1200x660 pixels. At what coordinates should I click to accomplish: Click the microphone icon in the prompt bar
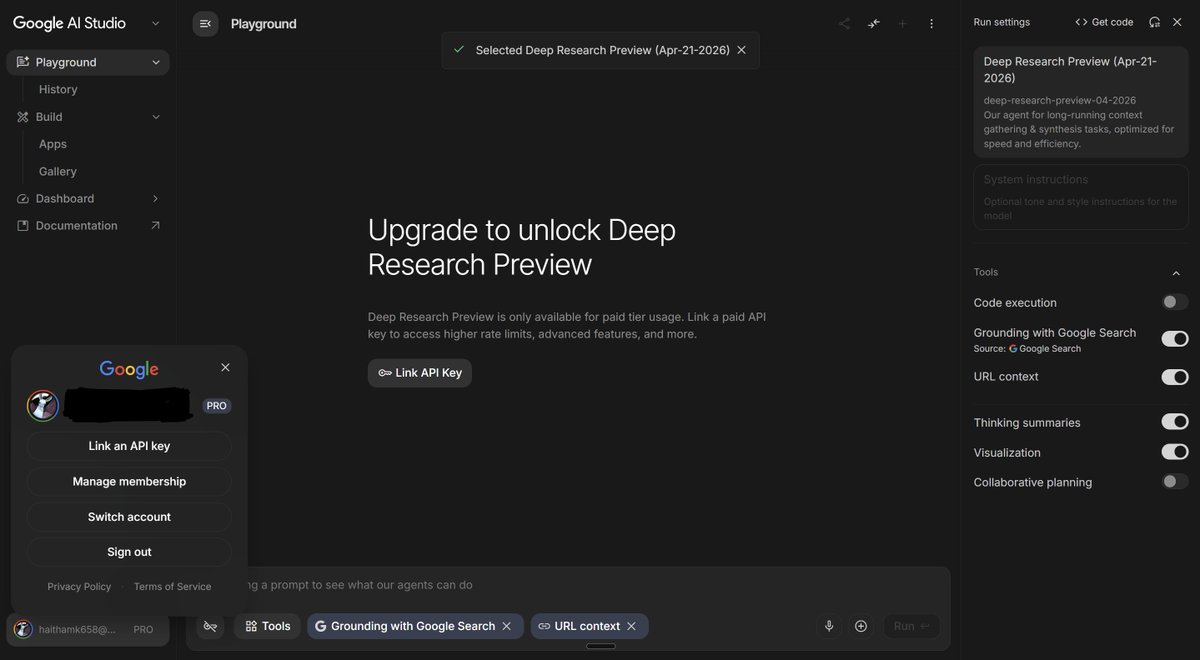tap(829, 626)
